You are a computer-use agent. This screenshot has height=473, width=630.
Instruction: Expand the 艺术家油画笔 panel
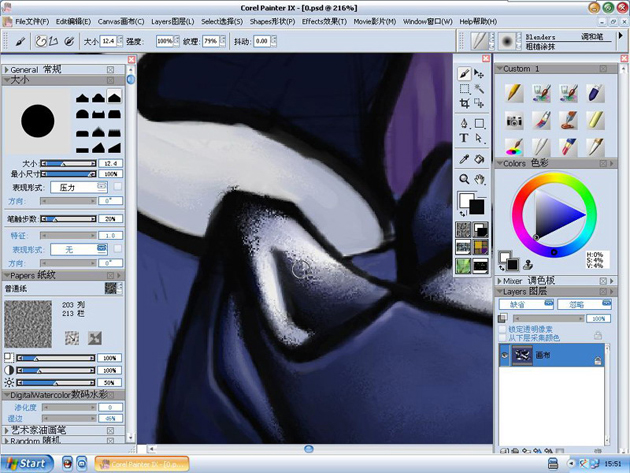coord(6,430)
